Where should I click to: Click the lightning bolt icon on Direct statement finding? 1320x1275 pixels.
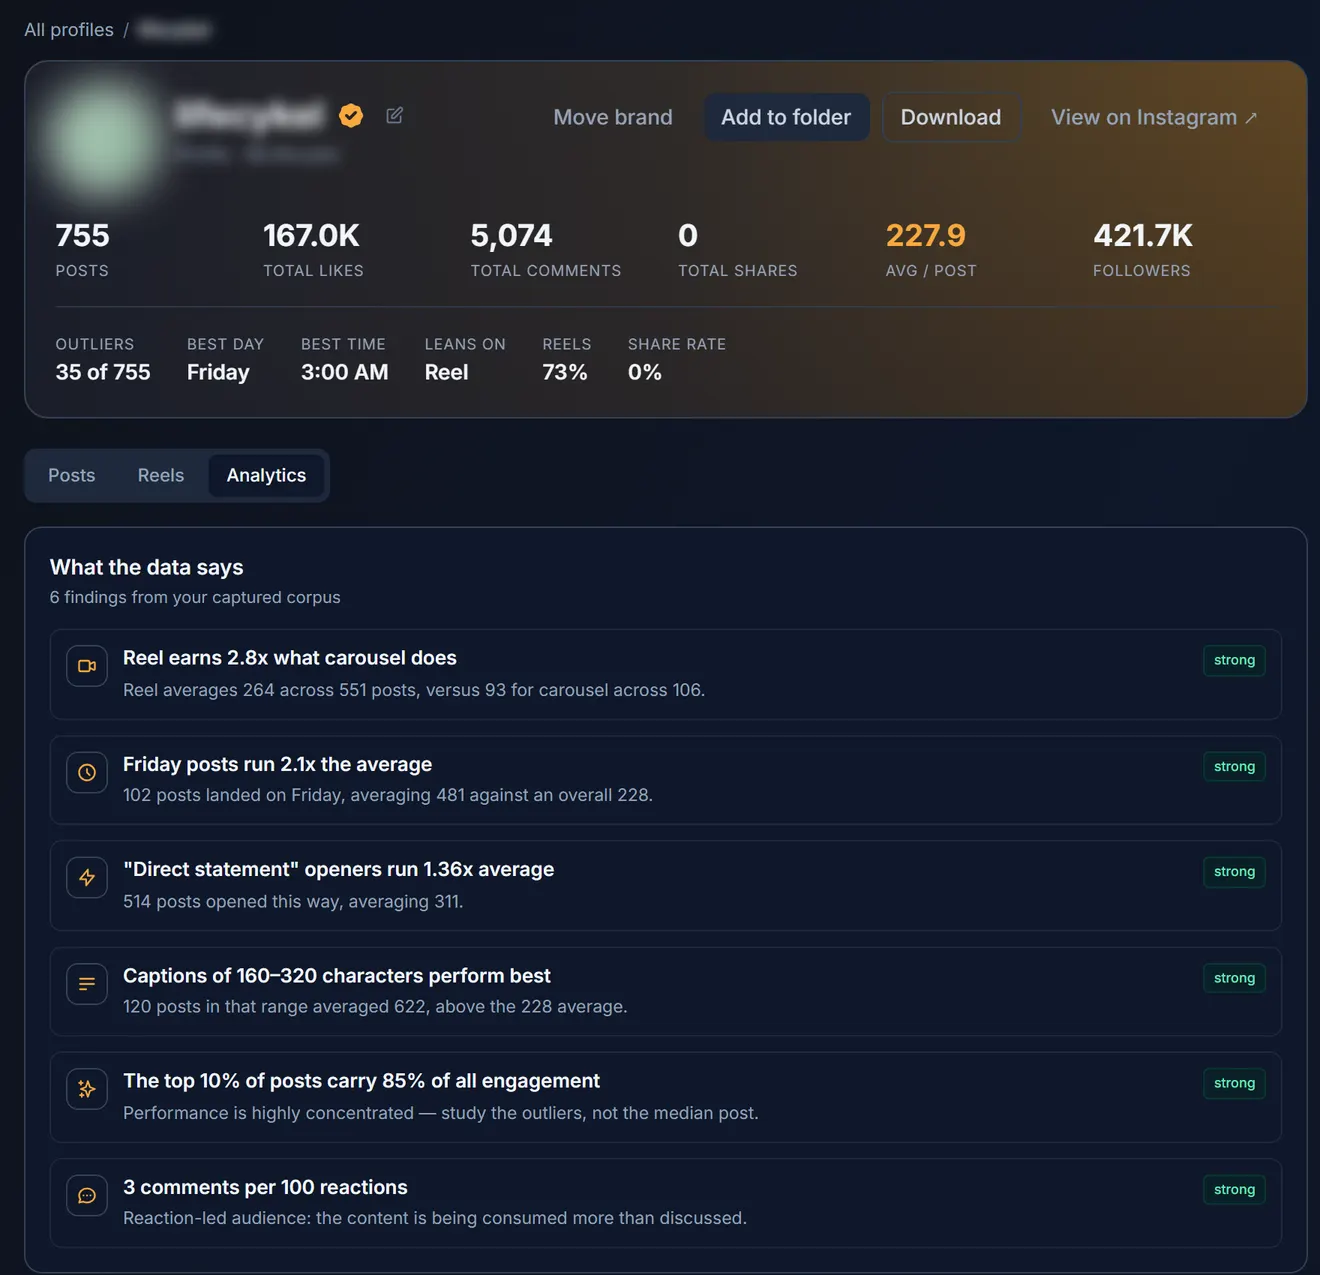click(87, 878)
